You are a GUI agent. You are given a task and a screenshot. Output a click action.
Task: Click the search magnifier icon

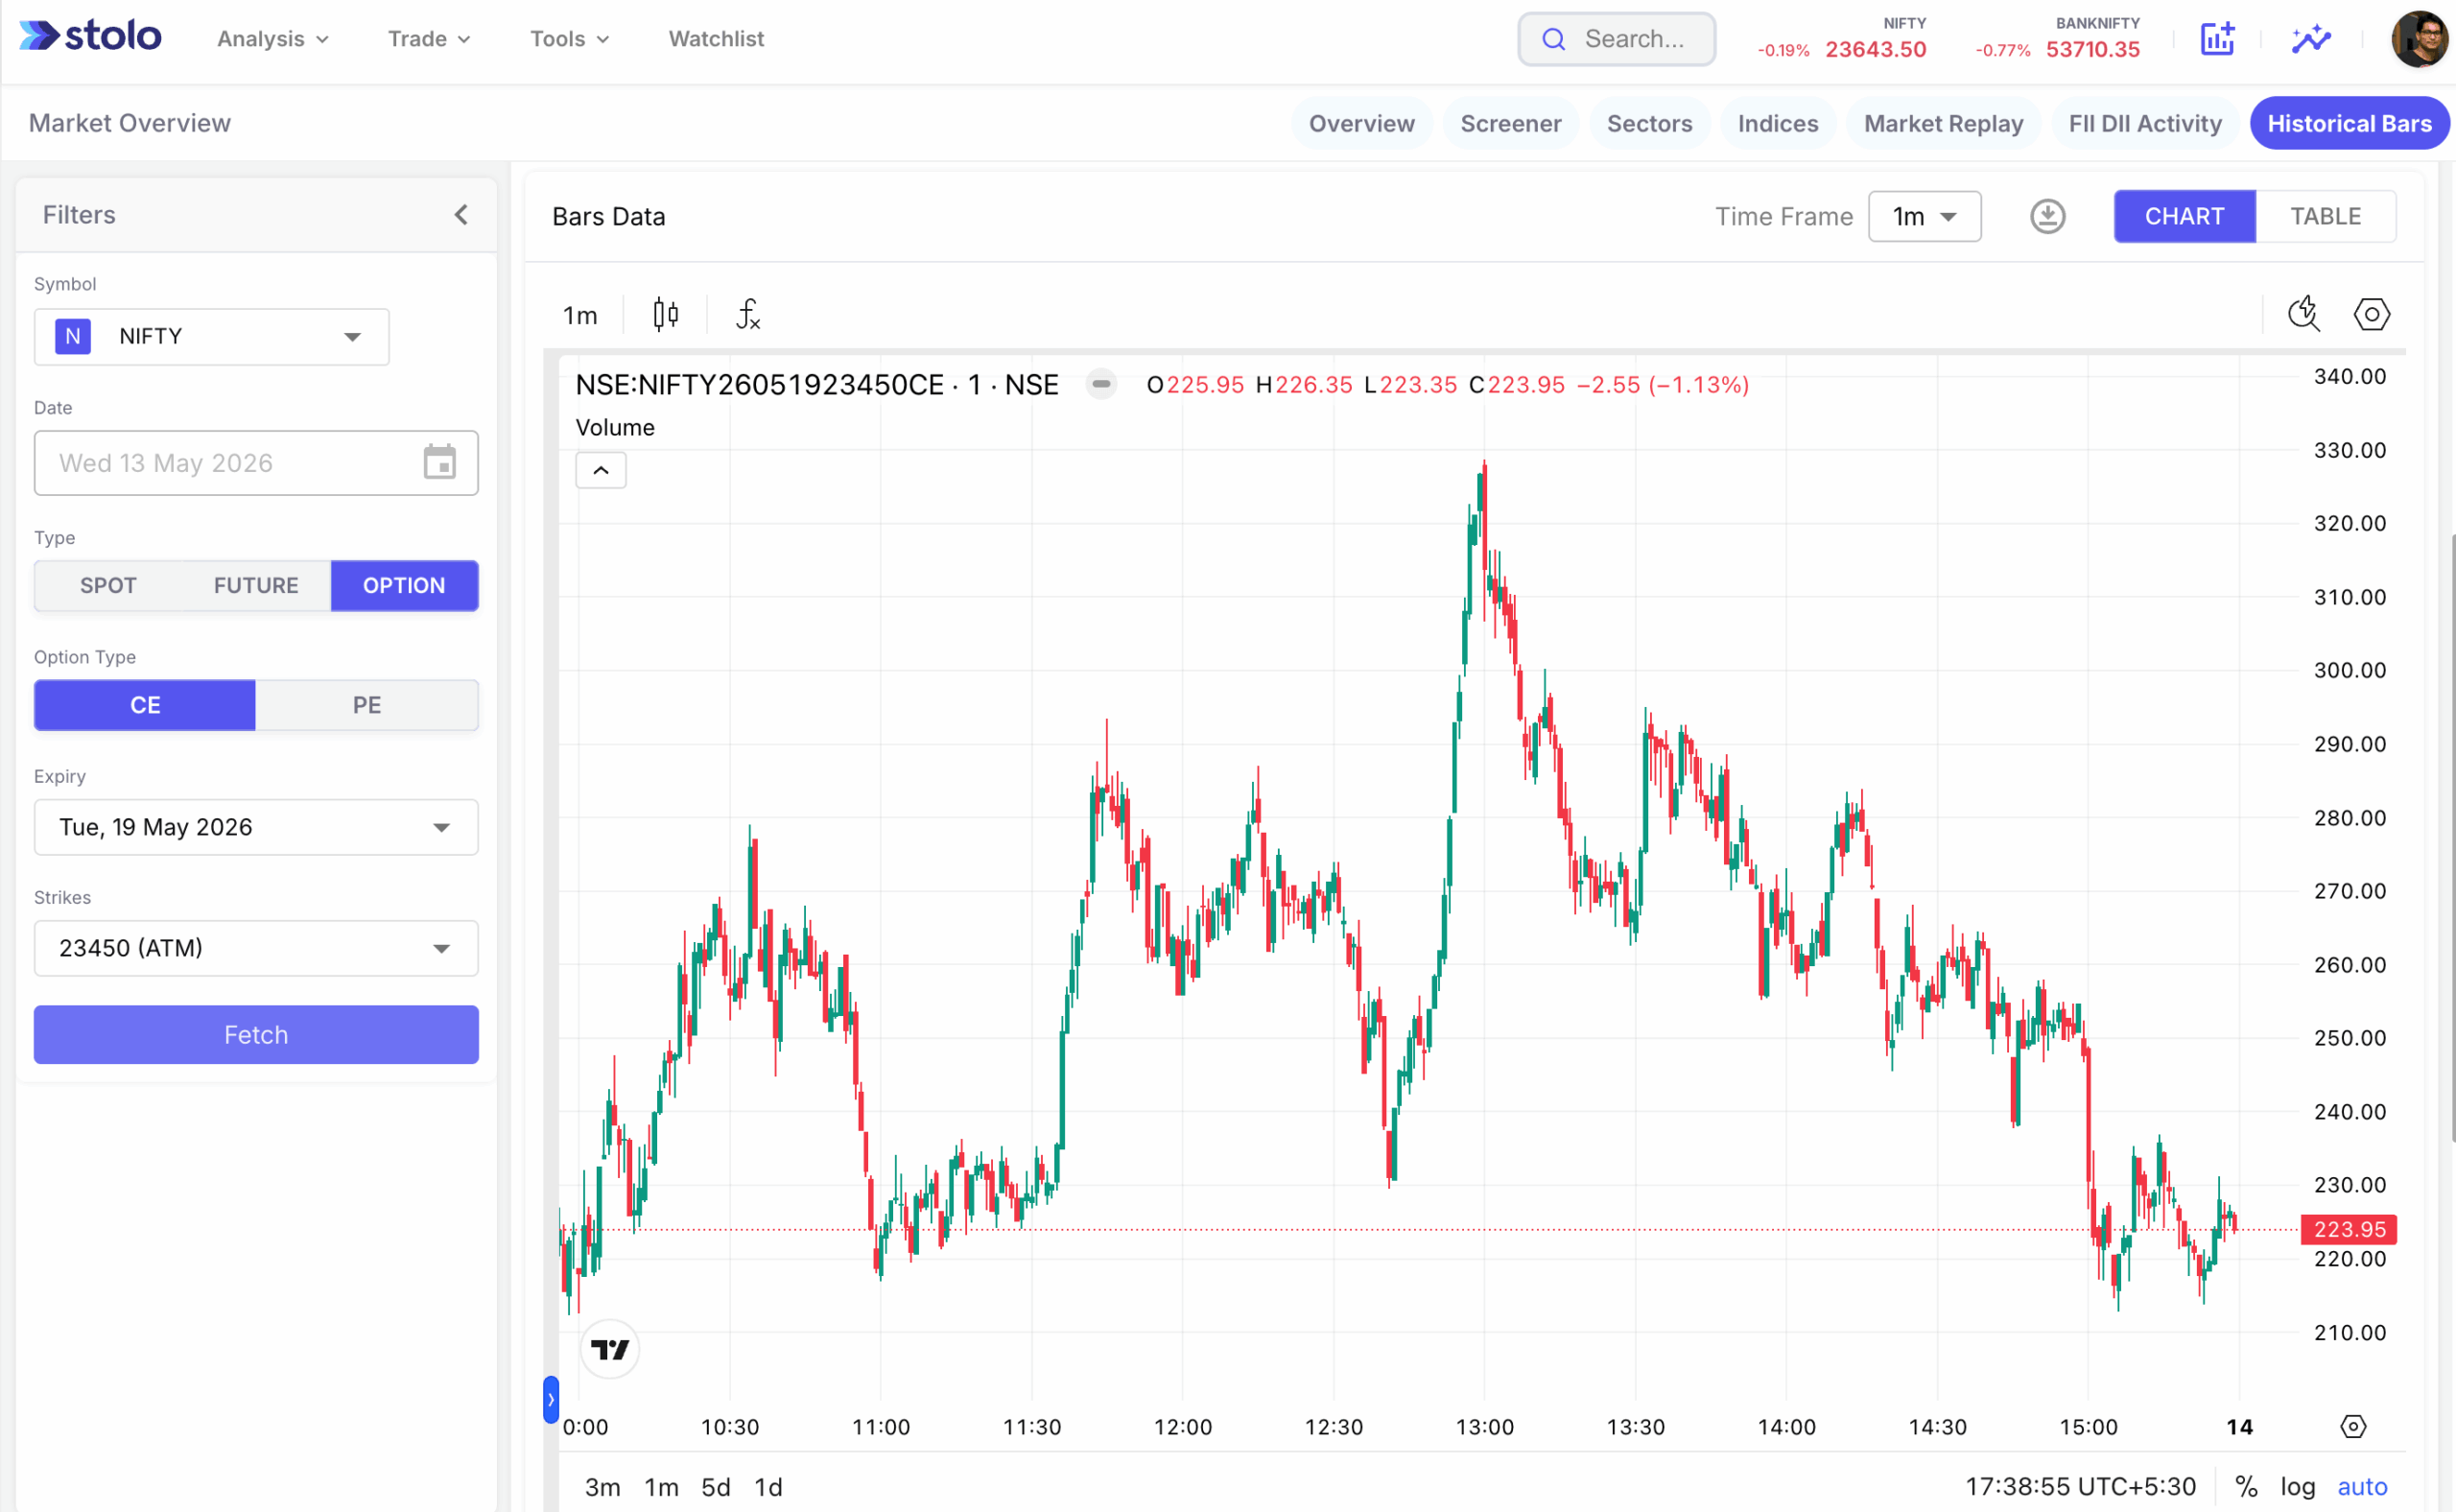(x=1553, y=39)
